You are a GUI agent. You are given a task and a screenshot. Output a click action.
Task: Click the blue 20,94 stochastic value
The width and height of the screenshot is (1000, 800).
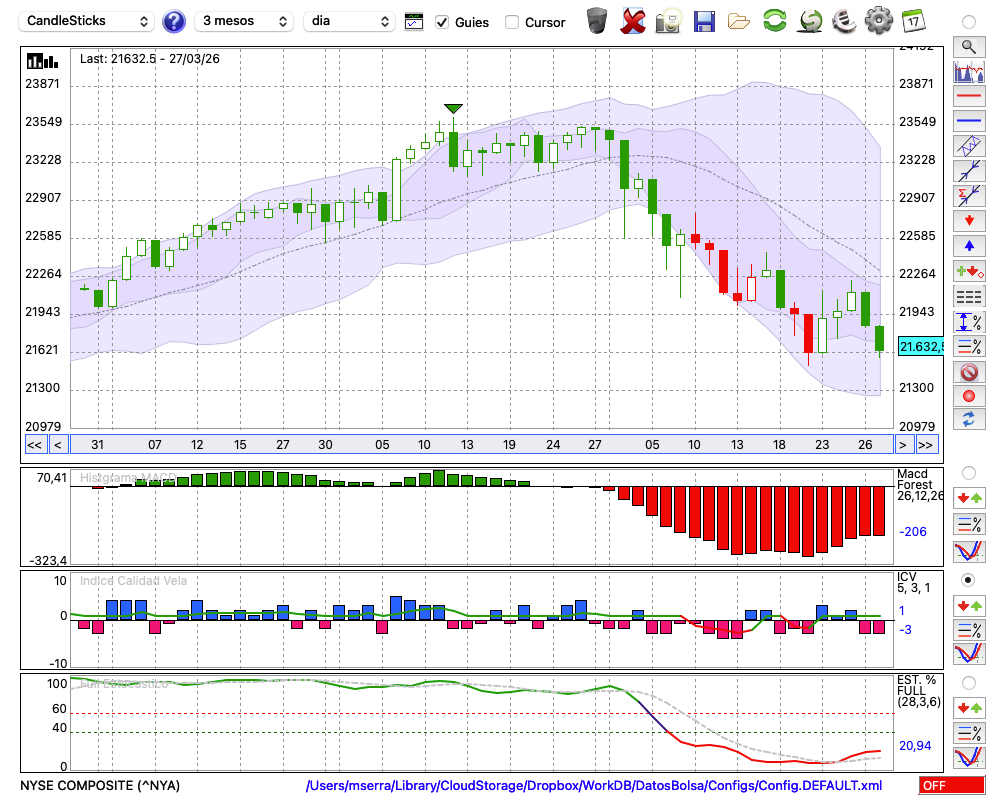[x=915, y=745]
